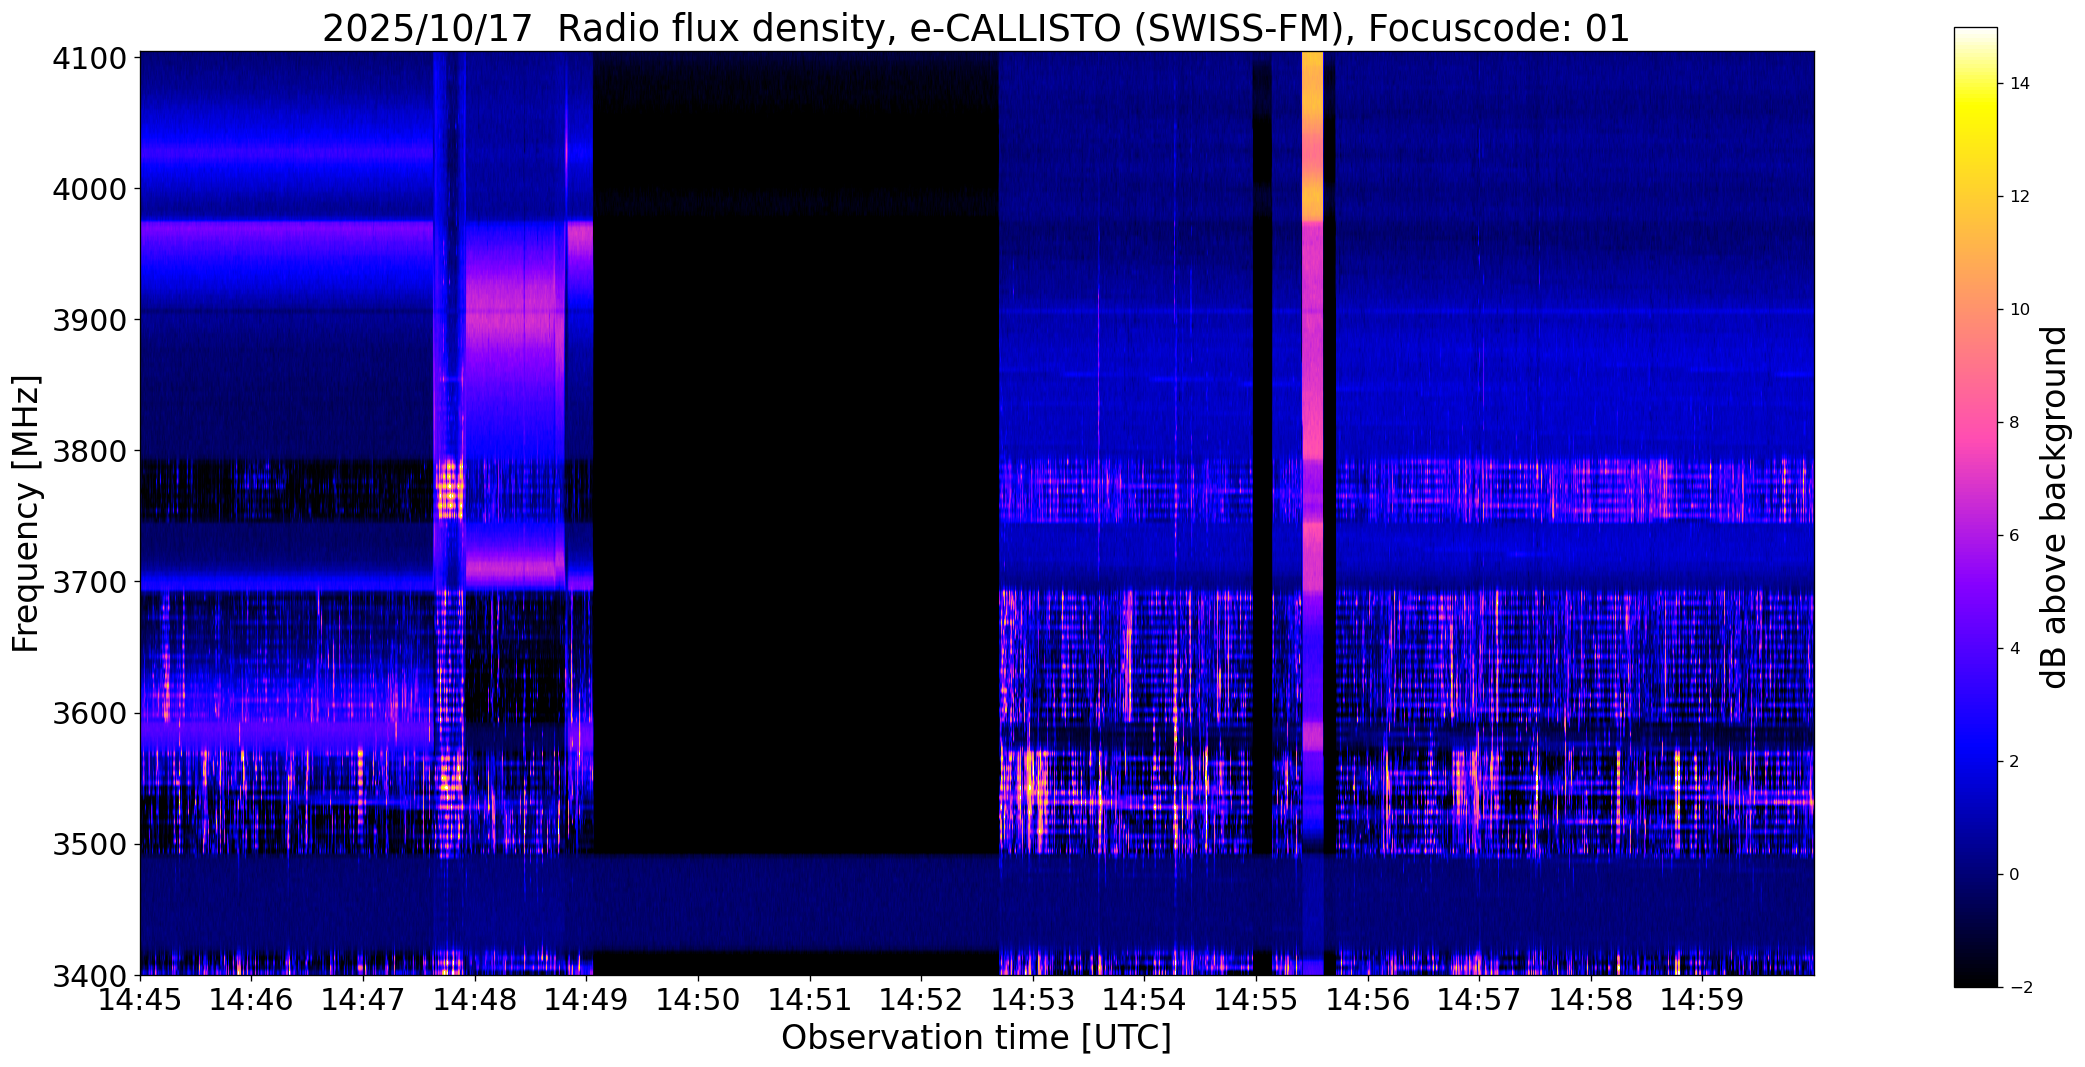Click the 14:52 time tick label
This screenshot has width=2085, height=1067.
921,999
